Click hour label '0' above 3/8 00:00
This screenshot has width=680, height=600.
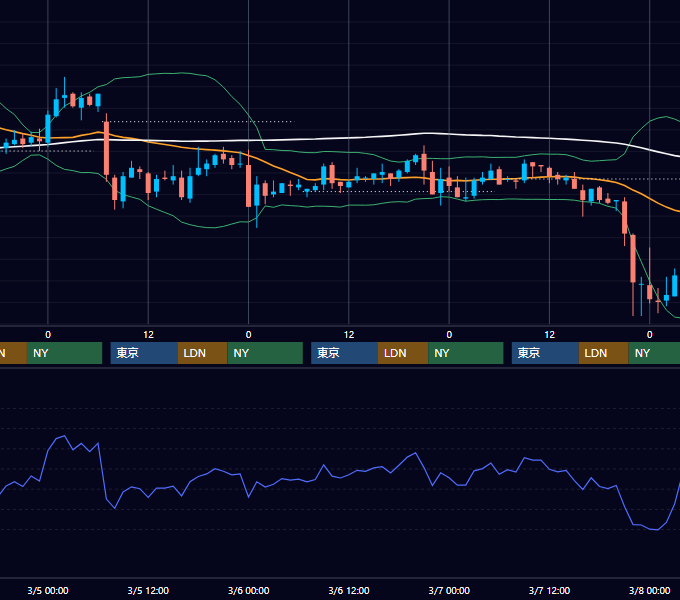(x=649, y=335)
